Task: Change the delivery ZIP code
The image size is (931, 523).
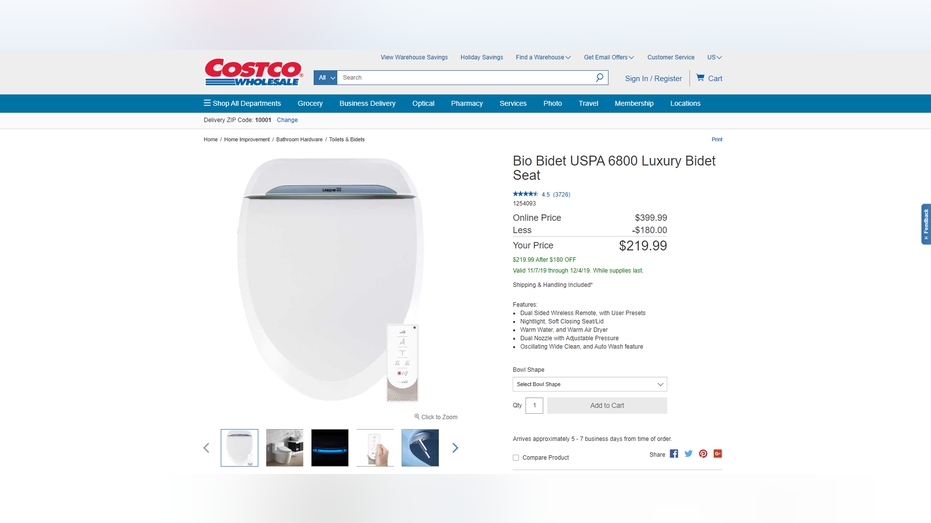Action: pyautogui.click(x=287, y=120)
